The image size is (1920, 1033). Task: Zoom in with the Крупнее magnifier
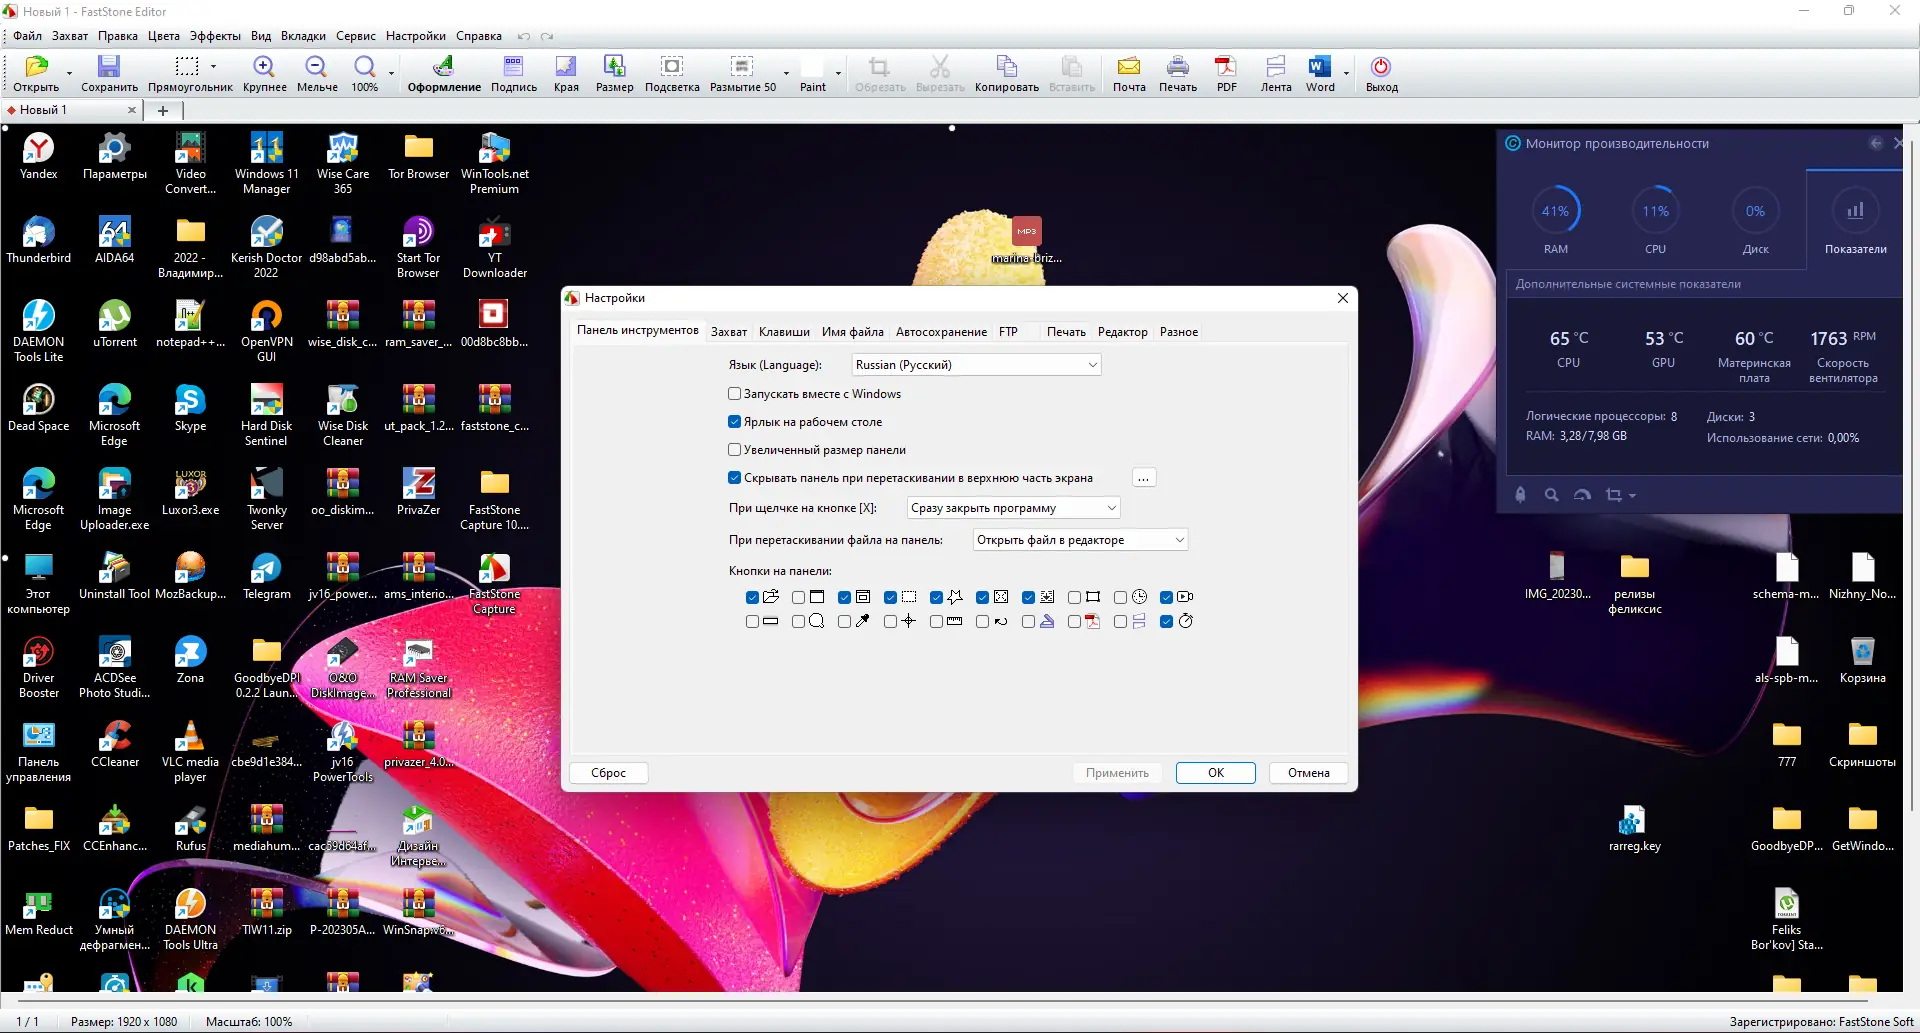tap(264, 73)
